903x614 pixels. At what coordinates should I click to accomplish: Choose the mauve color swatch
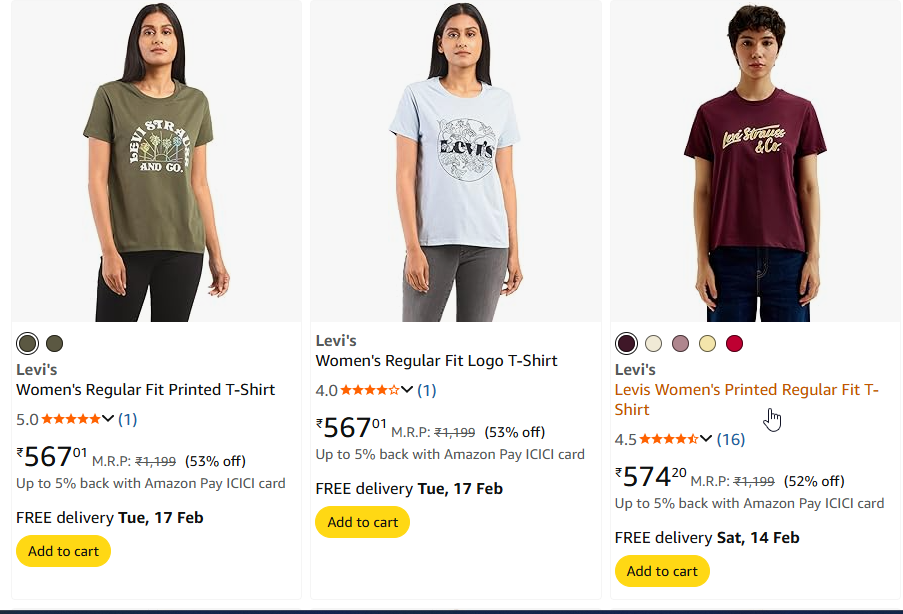click(x=681, y=344)
